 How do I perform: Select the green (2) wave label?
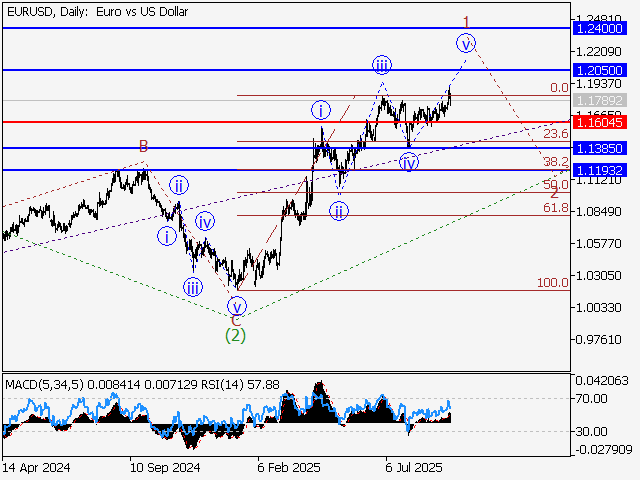click(x=235, y=334)
